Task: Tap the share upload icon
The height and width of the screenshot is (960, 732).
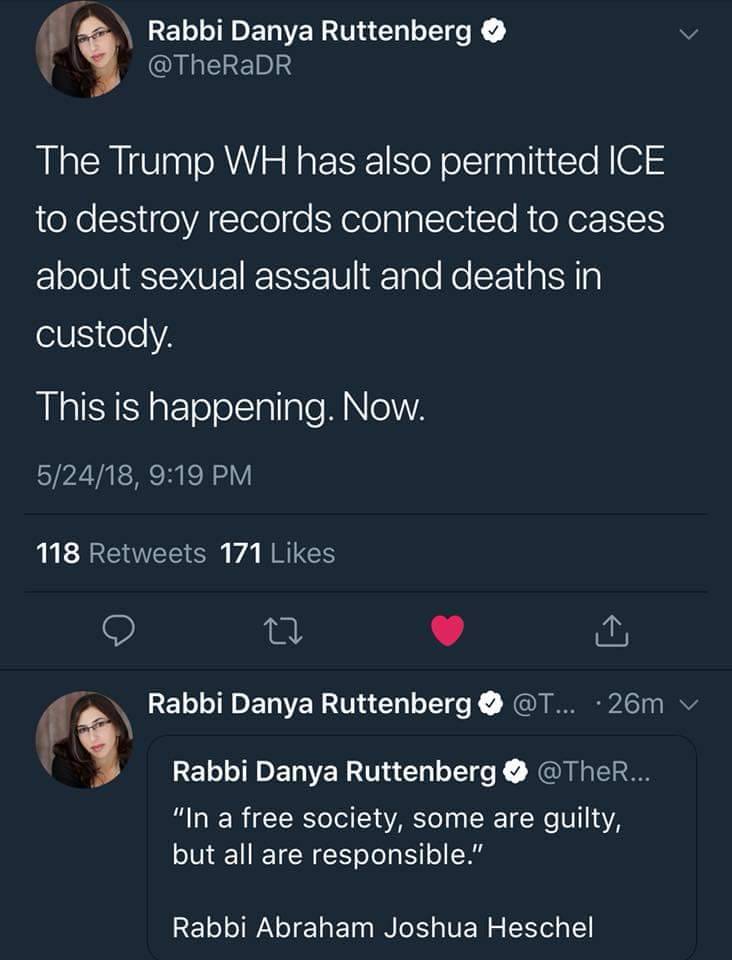Action: [x=610, y=630]
